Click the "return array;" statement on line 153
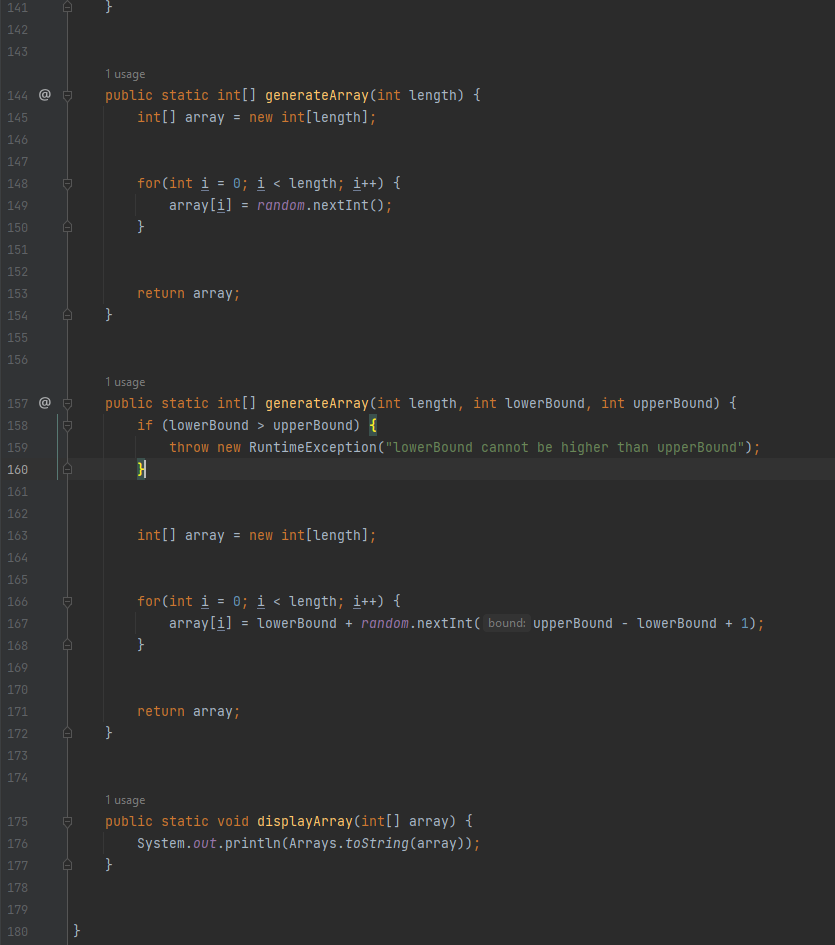 coord(189,294)
